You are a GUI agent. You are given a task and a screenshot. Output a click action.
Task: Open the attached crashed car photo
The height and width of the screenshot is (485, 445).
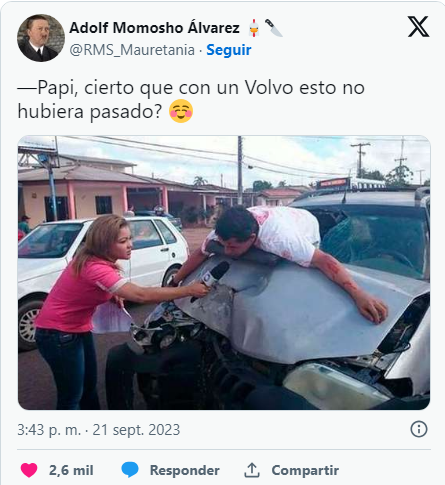pos(224,273)
